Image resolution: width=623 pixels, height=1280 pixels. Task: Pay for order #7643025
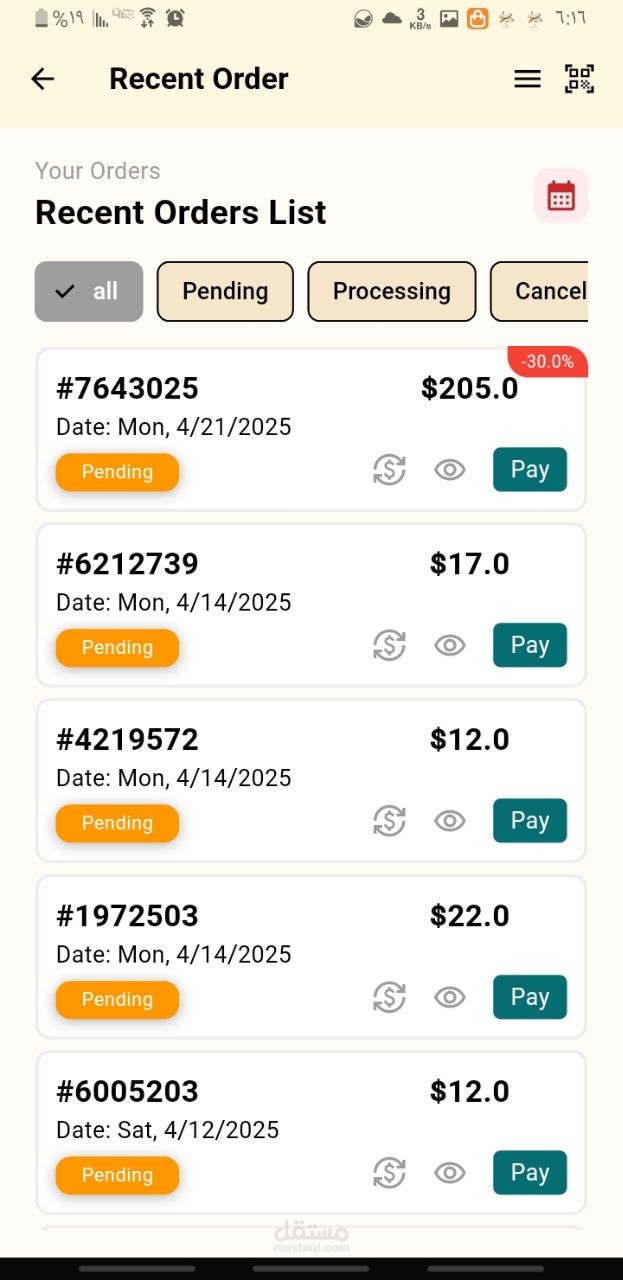529,469
